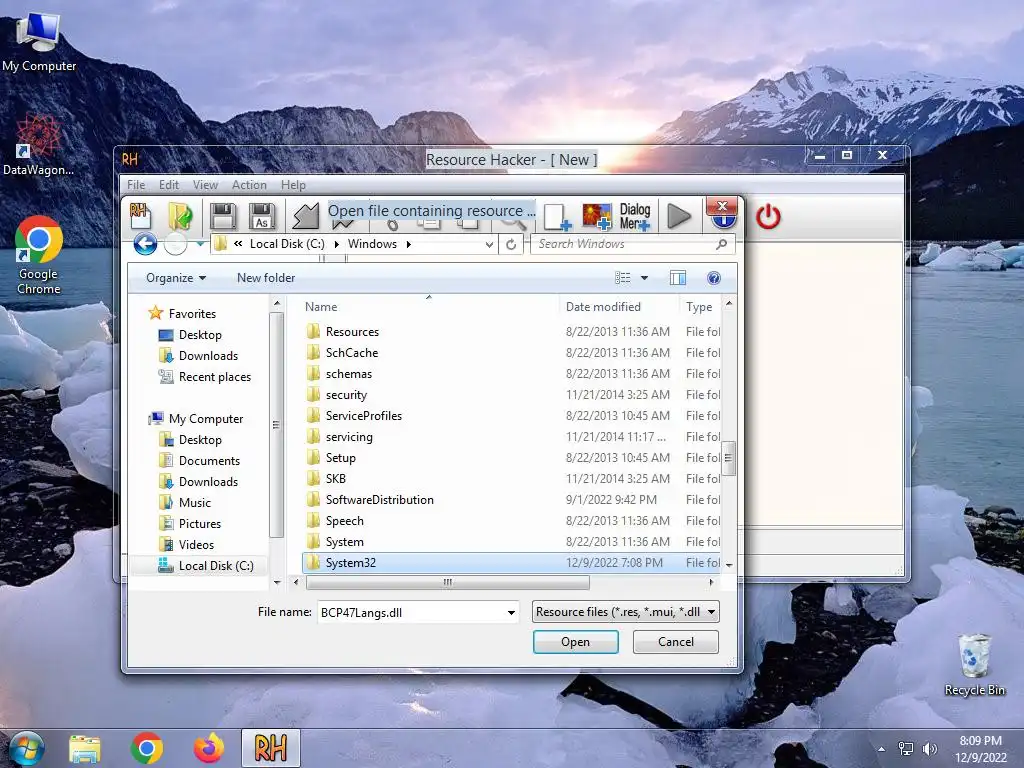Open the File menu
The width and height of the screenshot is (1024, 768).
(x=136, y=185)
